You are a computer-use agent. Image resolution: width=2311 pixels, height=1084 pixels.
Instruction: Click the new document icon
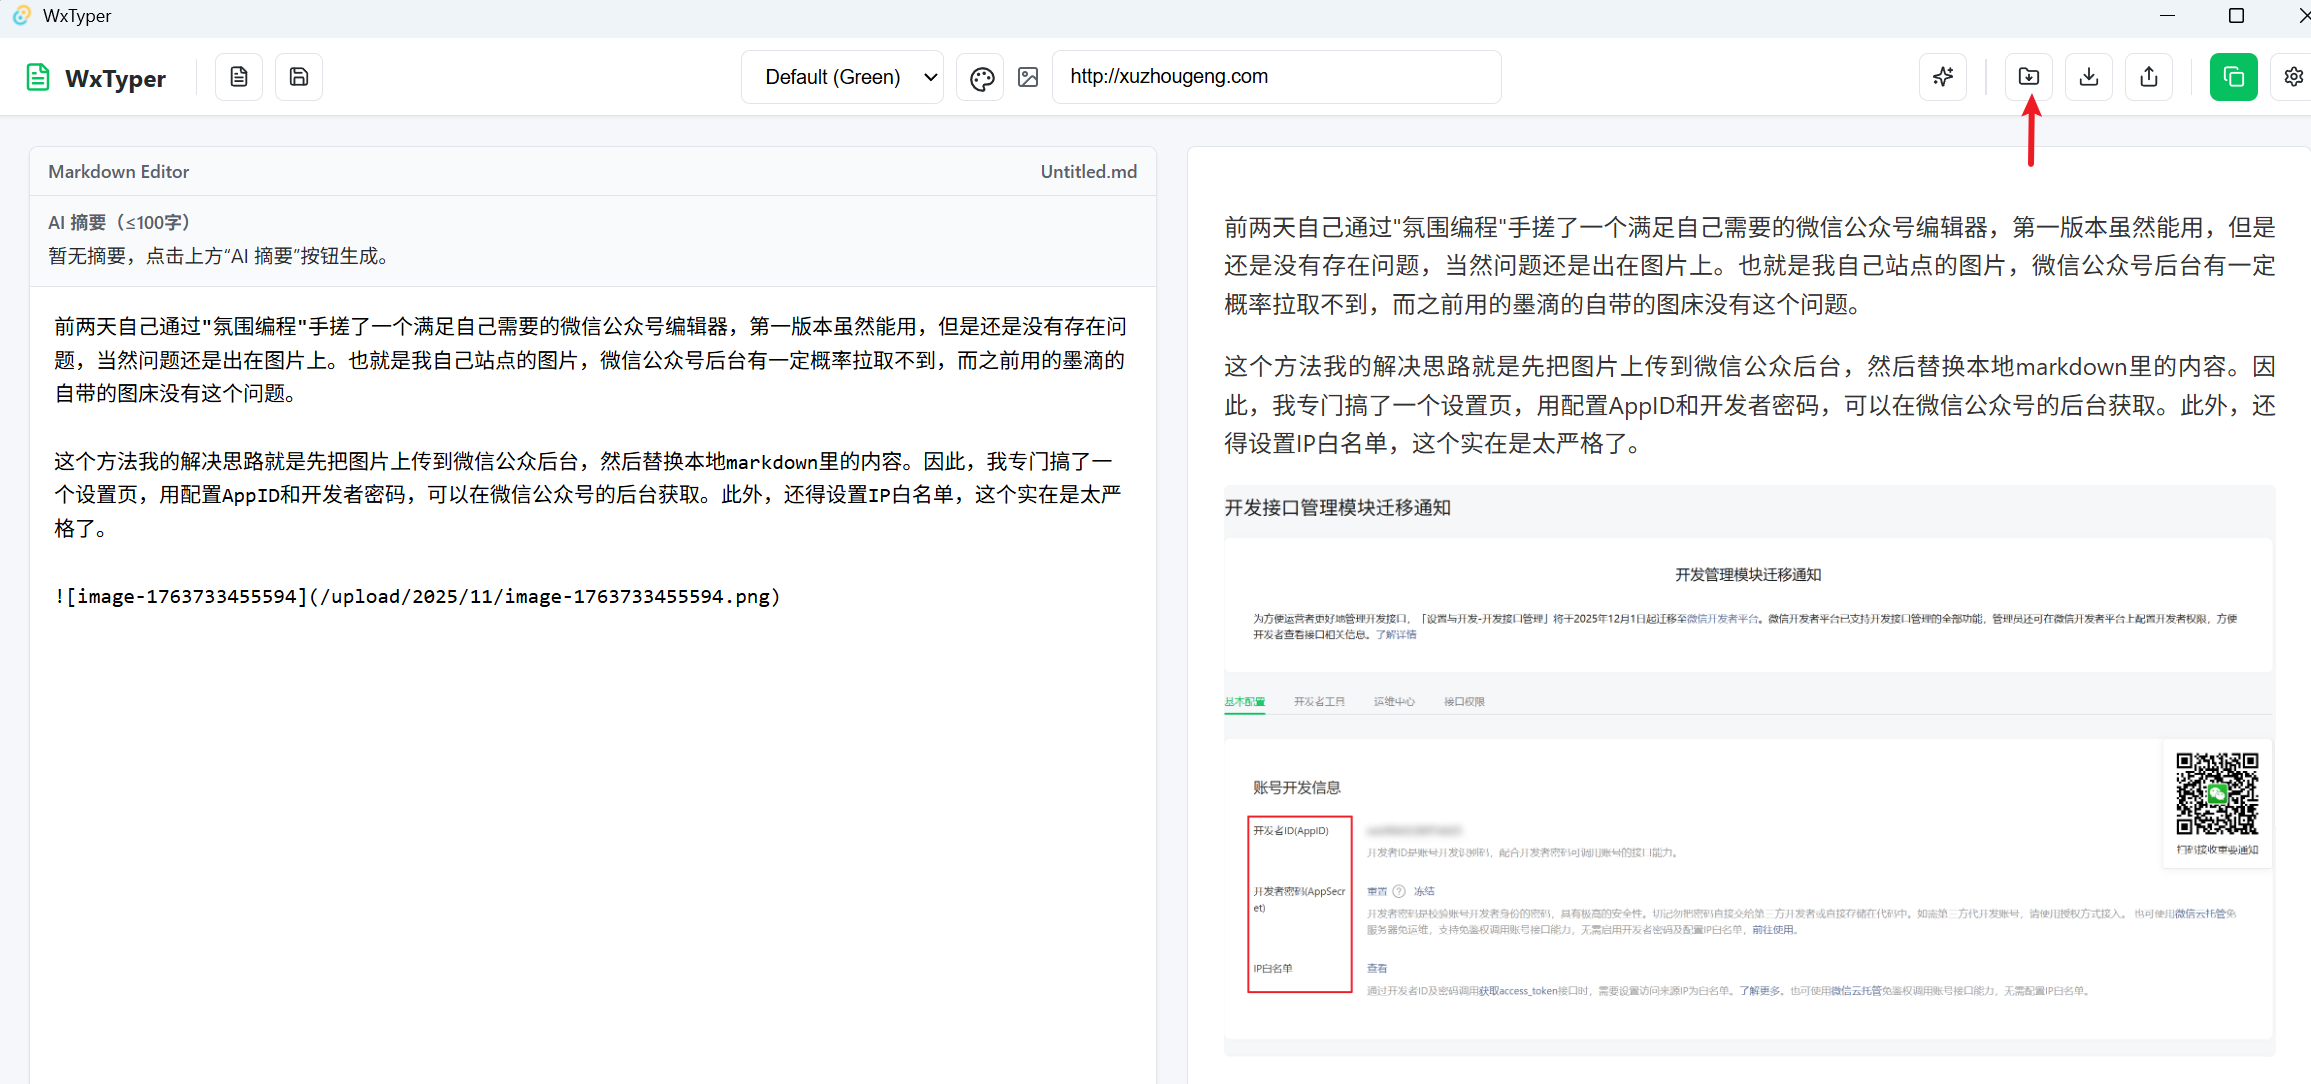(239, 77)
